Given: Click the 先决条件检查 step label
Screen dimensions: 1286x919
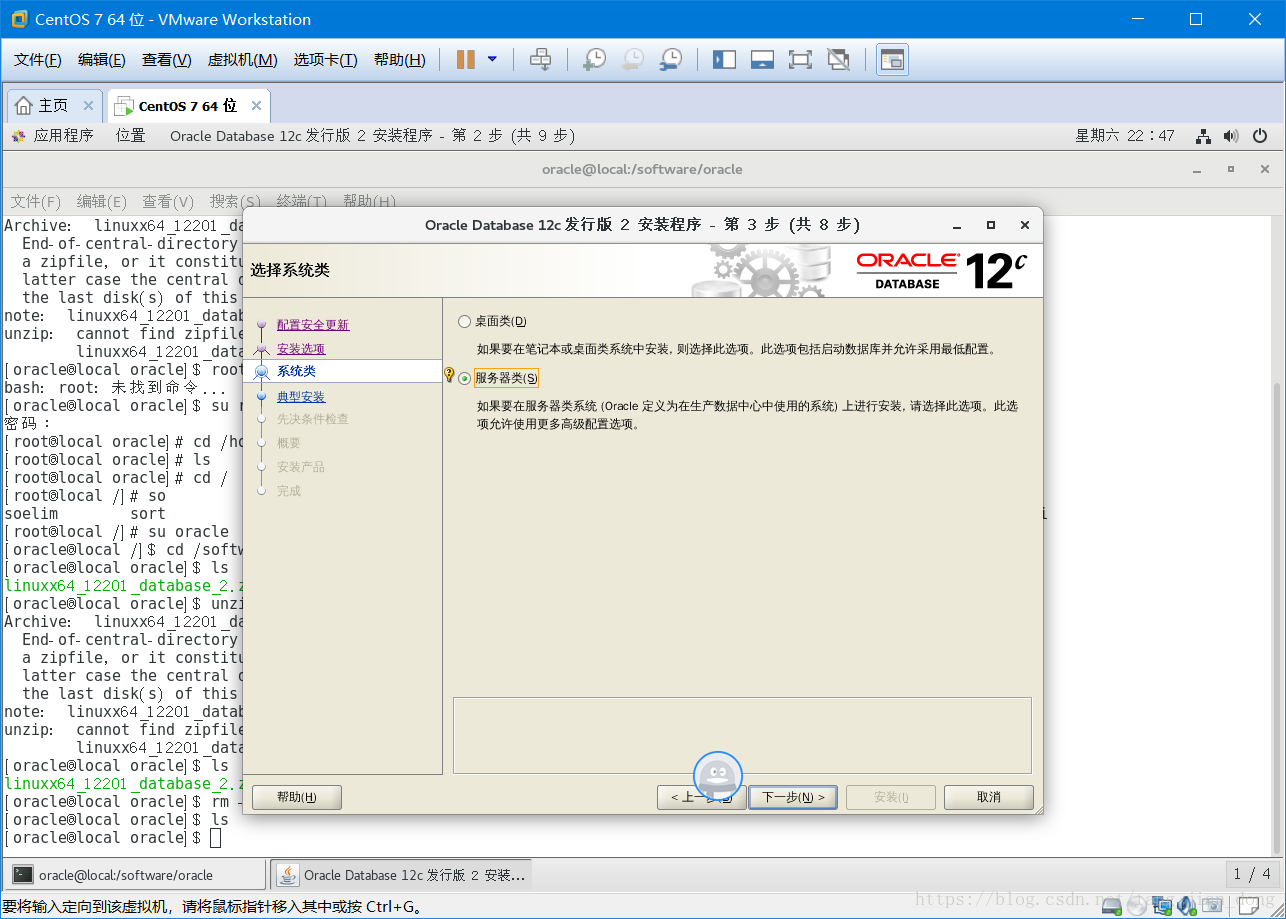Looking at the screenshot, I should [x=313, y=419].
